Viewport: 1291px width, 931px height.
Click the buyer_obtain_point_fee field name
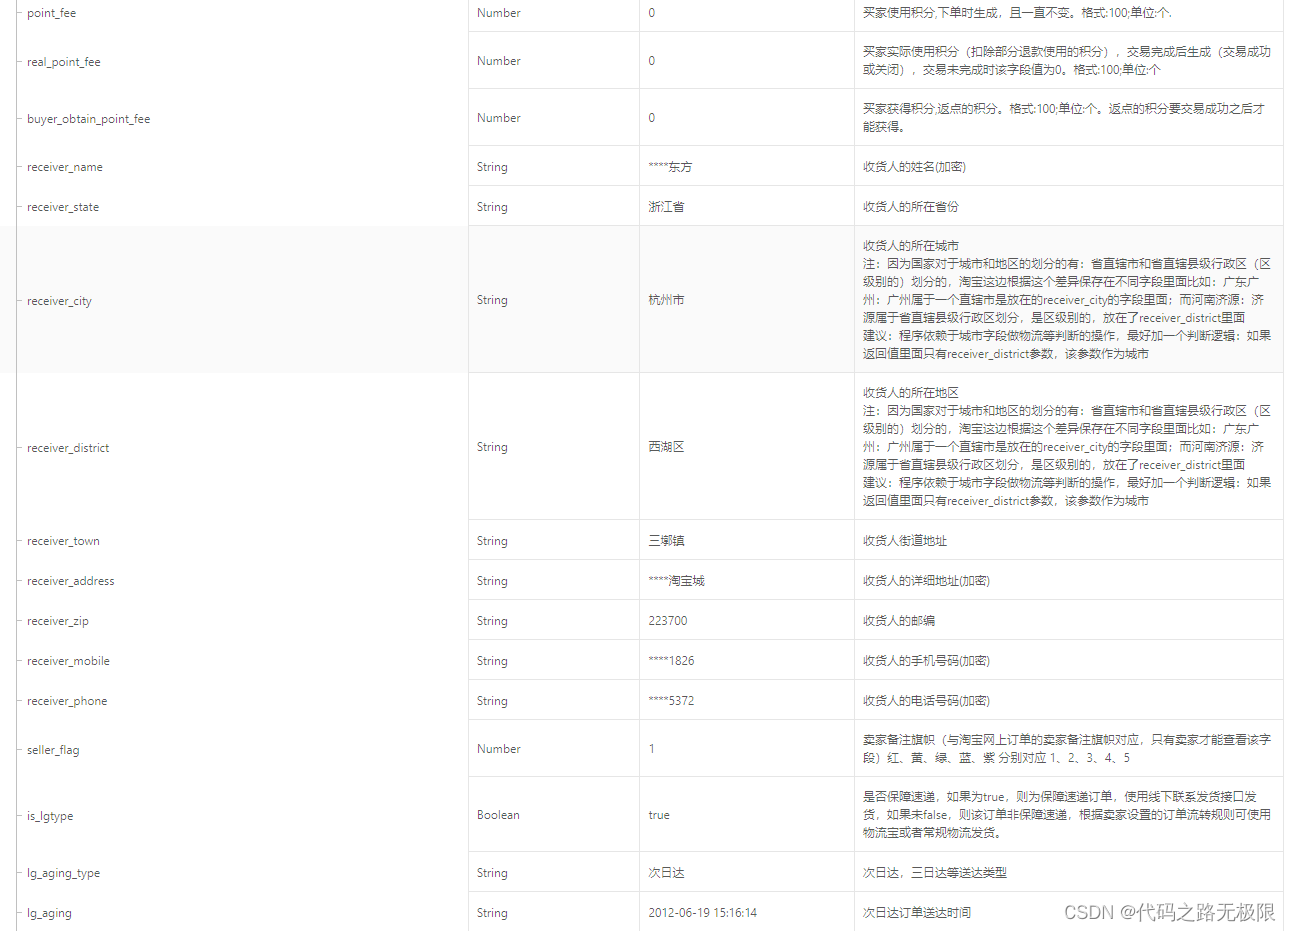tap(88, 119)
